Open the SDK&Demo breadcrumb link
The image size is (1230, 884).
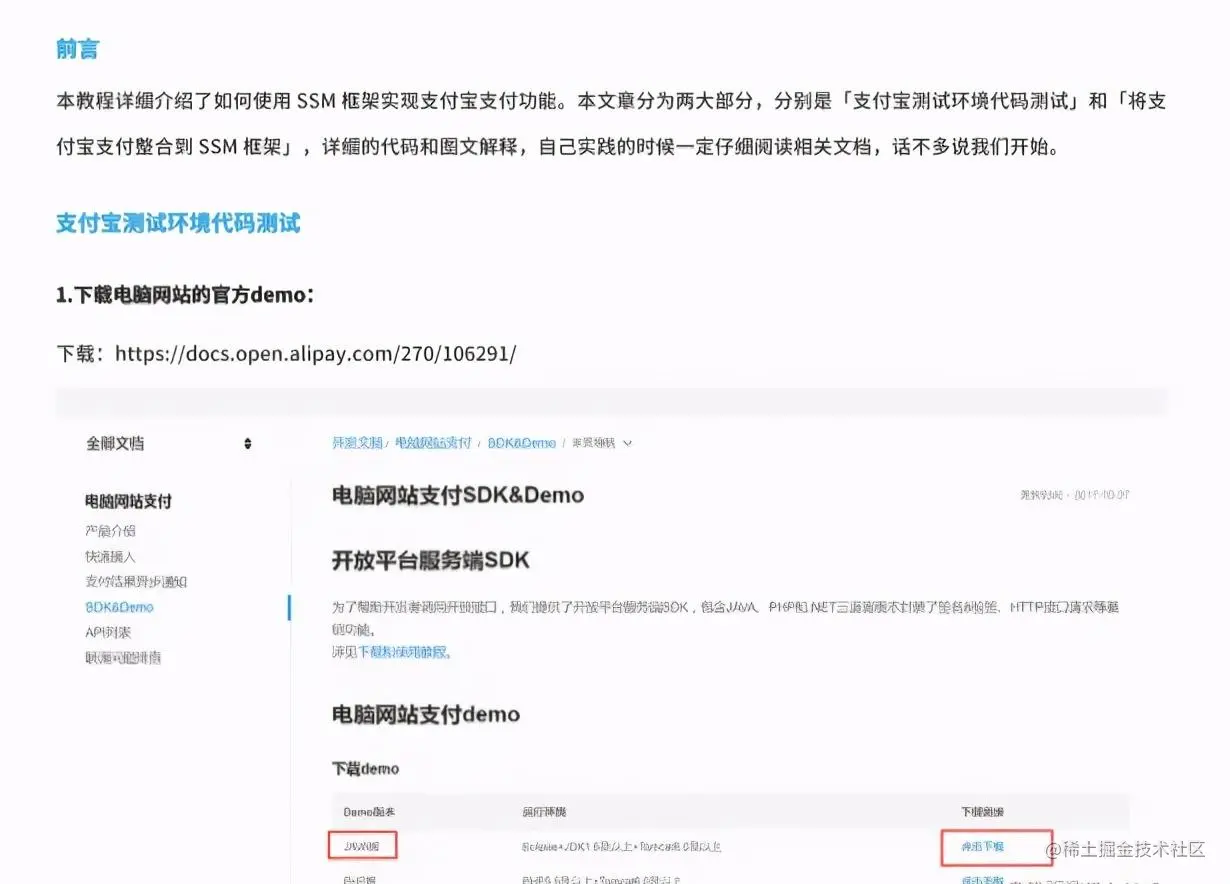pyautogui.click(x=521, y=442)
